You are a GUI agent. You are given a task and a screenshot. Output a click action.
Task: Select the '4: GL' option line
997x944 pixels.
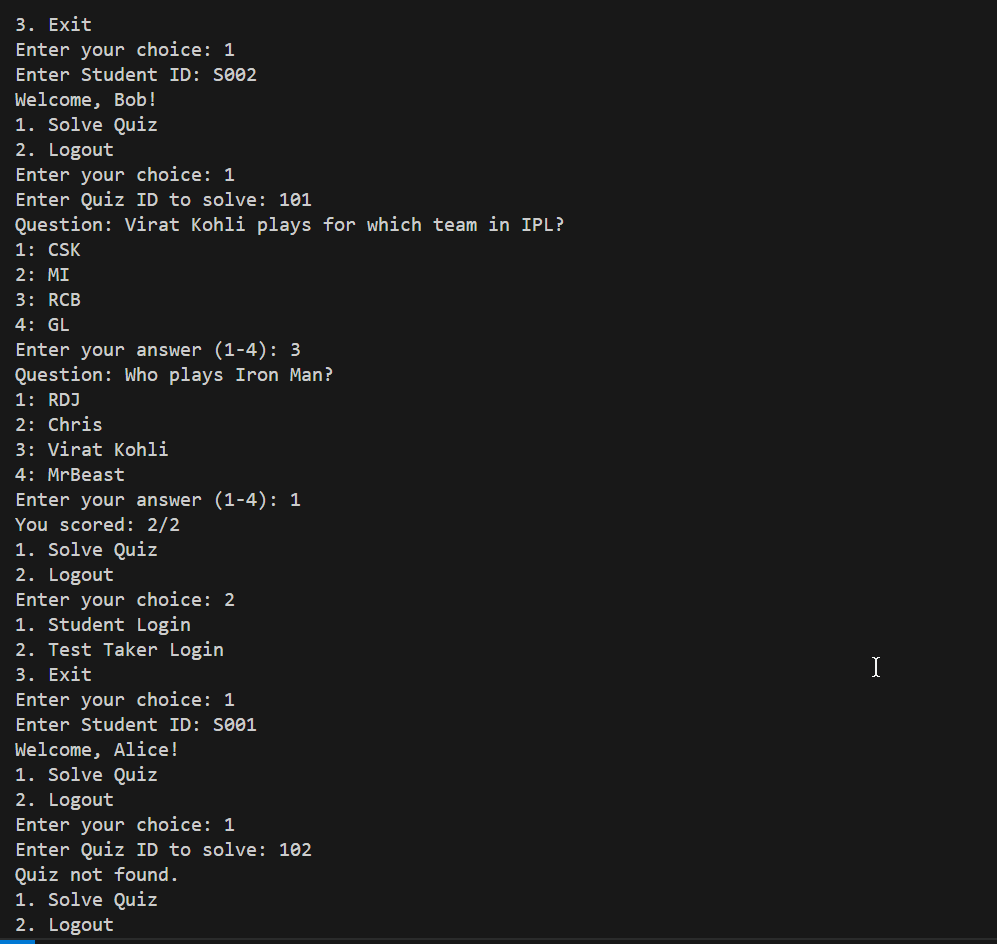pyautogui.click(x=42, y=324)
